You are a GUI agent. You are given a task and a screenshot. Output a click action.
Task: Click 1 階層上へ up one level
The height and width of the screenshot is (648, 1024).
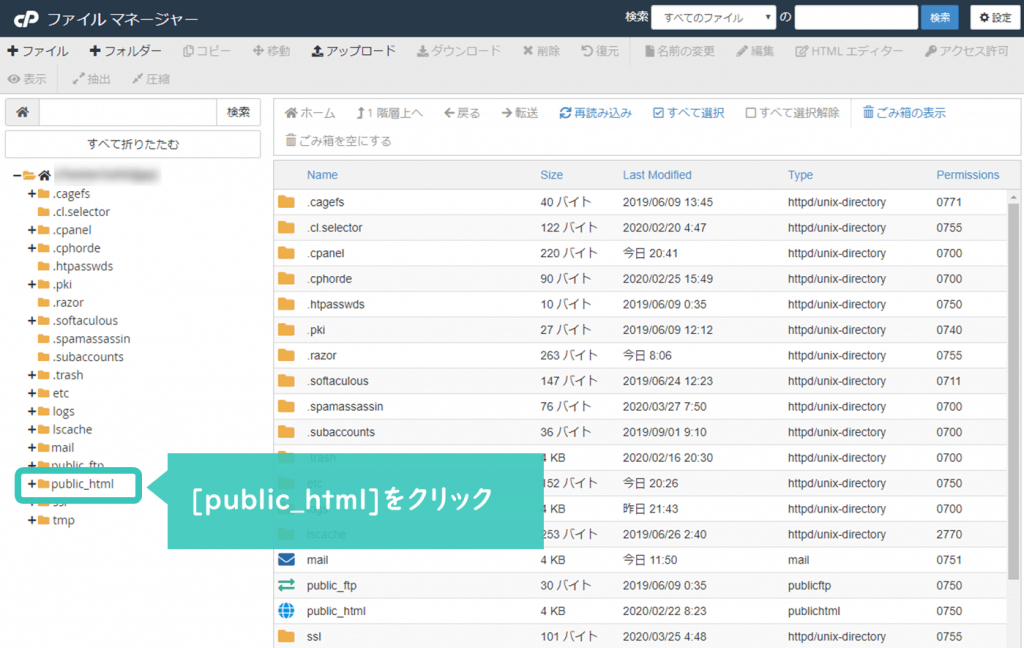pyautogui.click(x=389, y=113)
